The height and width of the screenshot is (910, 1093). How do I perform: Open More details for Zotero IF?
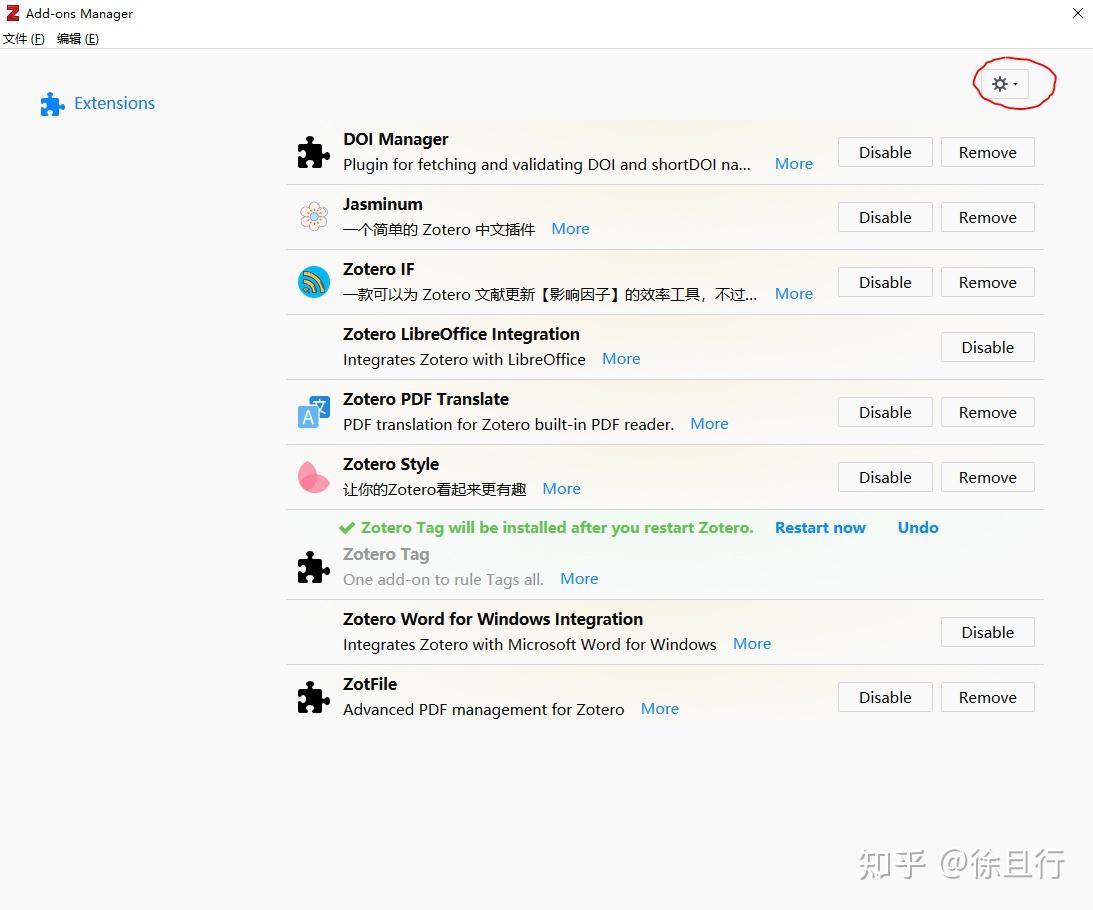pos(793,293)
